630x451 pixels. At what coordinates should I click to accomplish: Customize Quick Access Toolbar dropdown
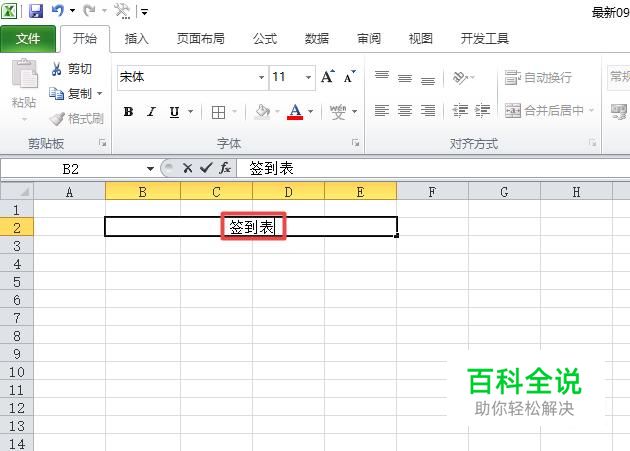[x=144, y=12]
